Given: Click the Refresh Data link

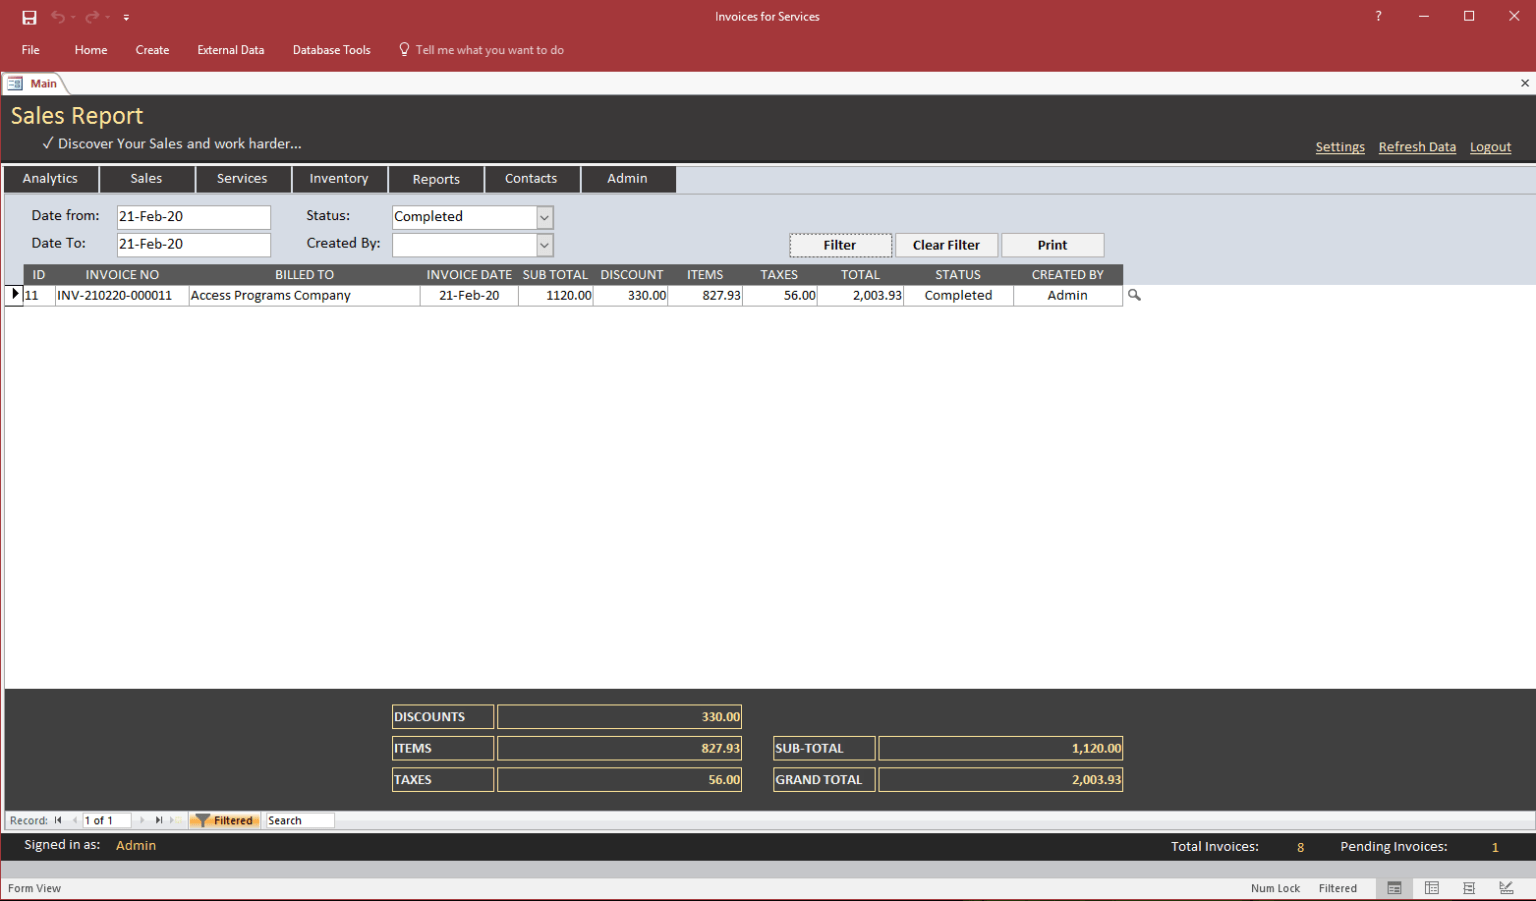Looking at the screenshot, I should coord(1417,147).
